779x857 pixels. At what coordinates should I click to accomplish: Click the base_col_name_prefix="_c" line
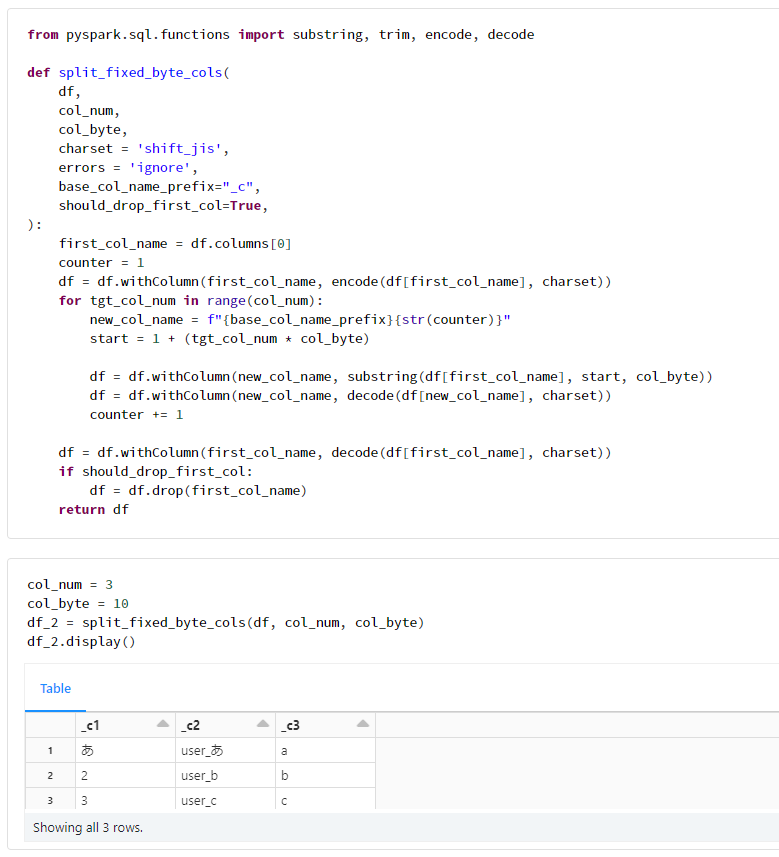click(159, 187)
